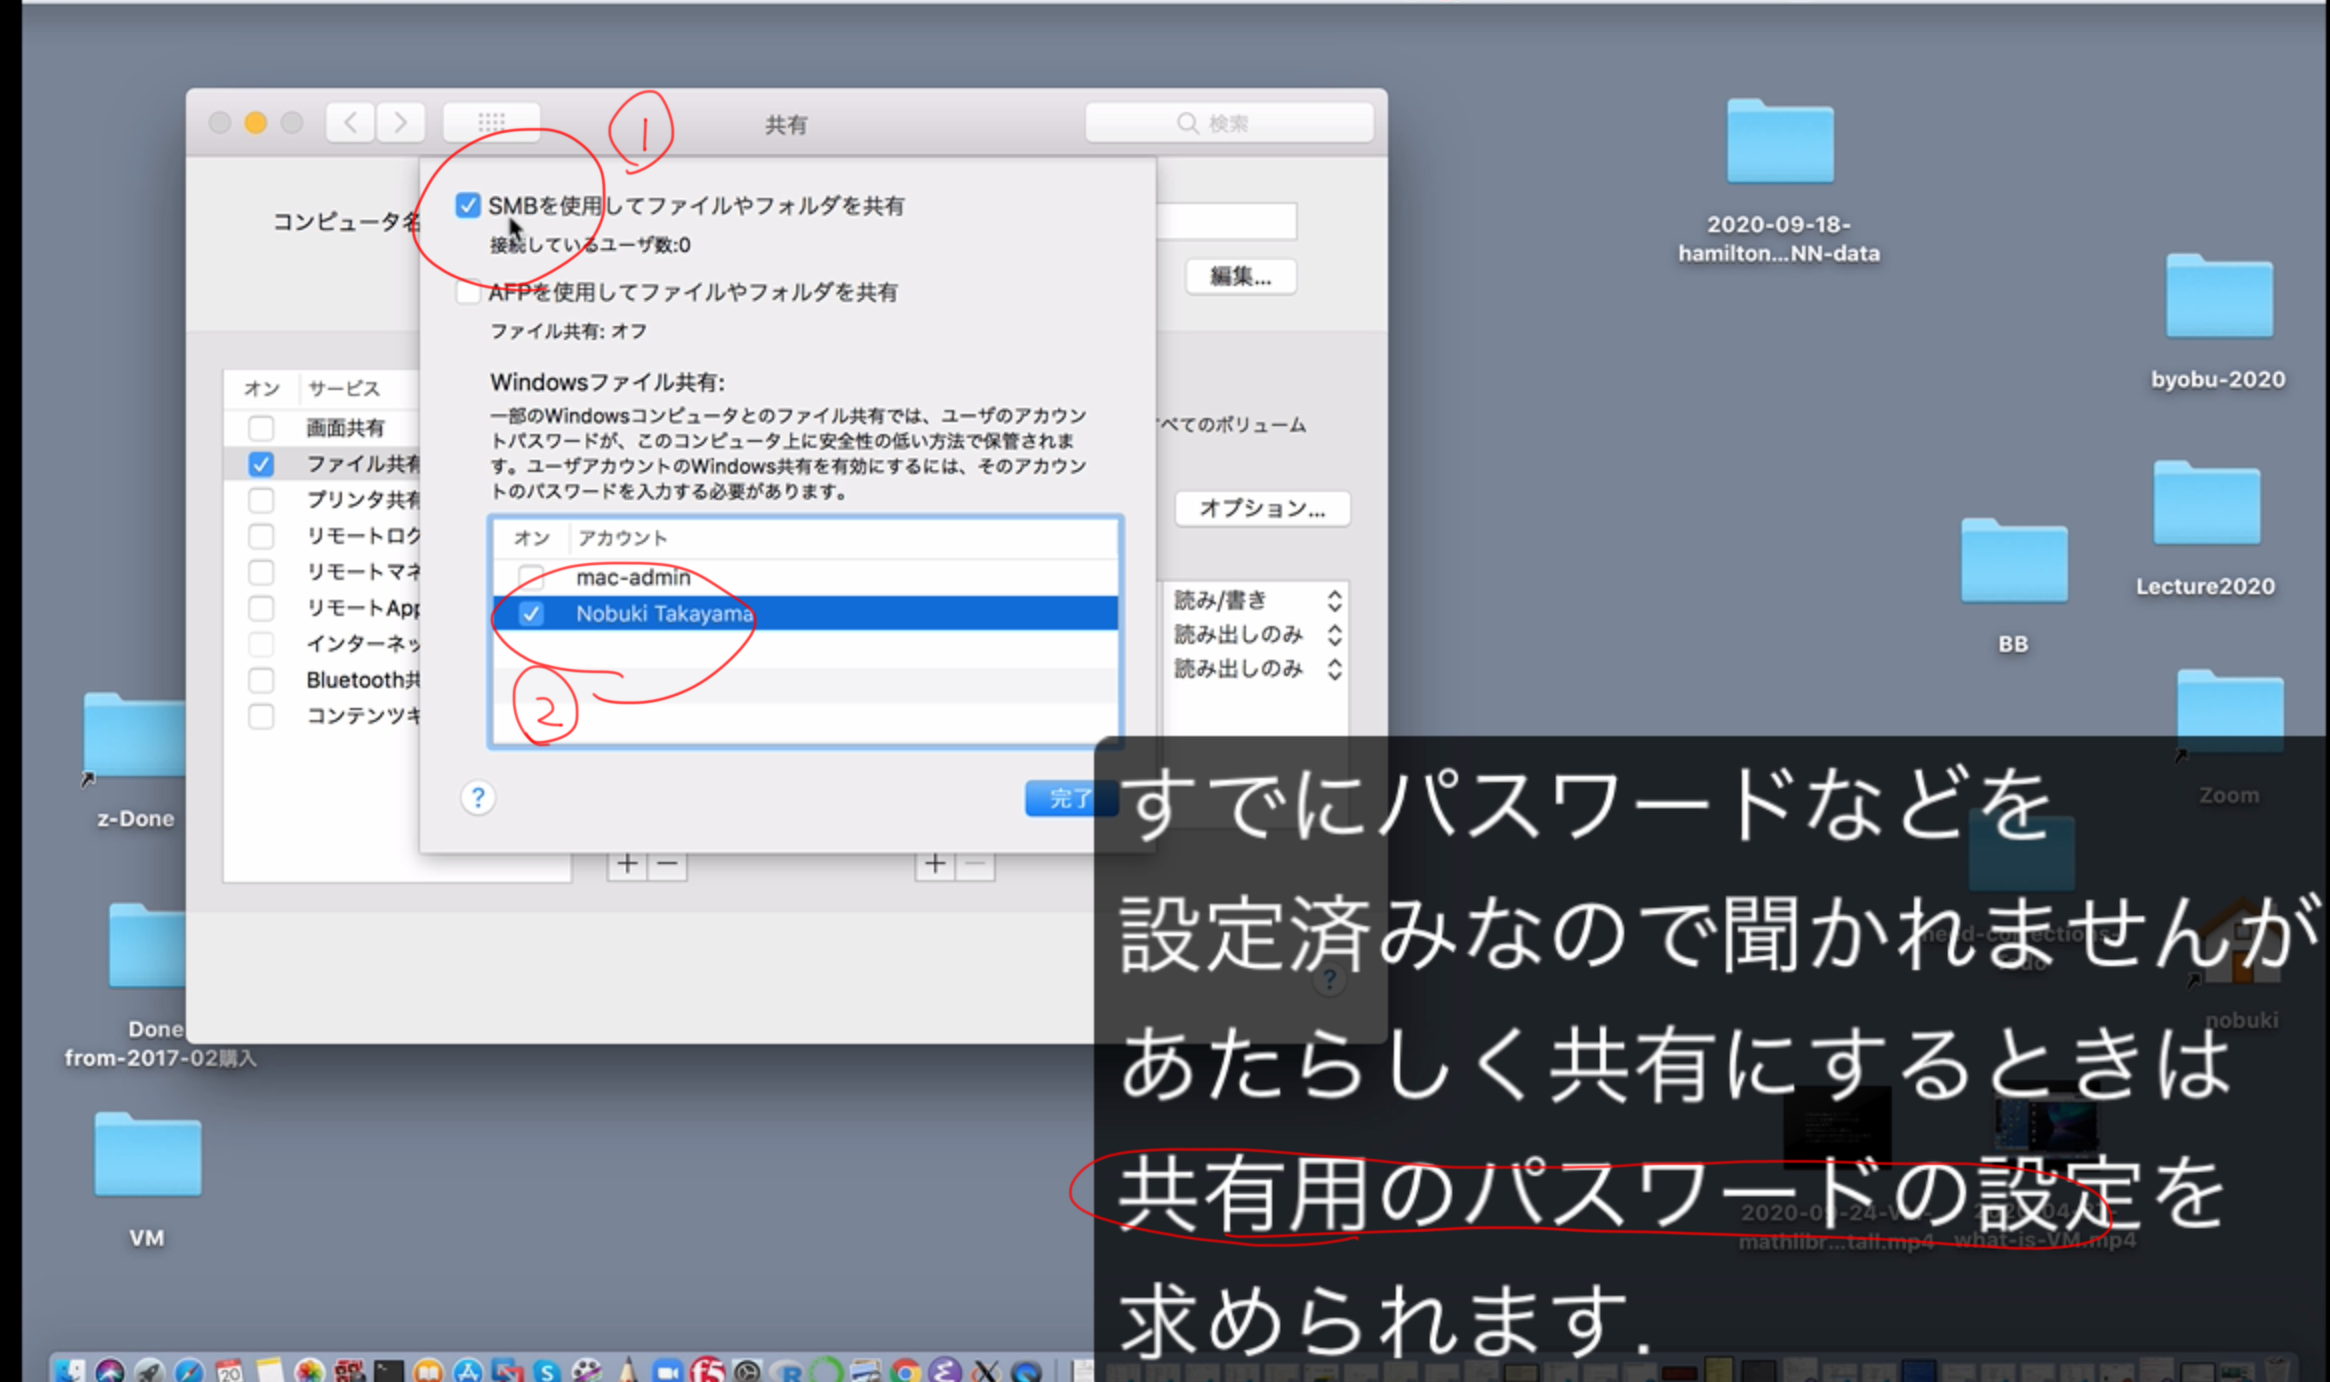Enable AFPを使用してファイルやフォルダを共有 checkbox
The image size is (2330, 1382).
click(467, 292)
